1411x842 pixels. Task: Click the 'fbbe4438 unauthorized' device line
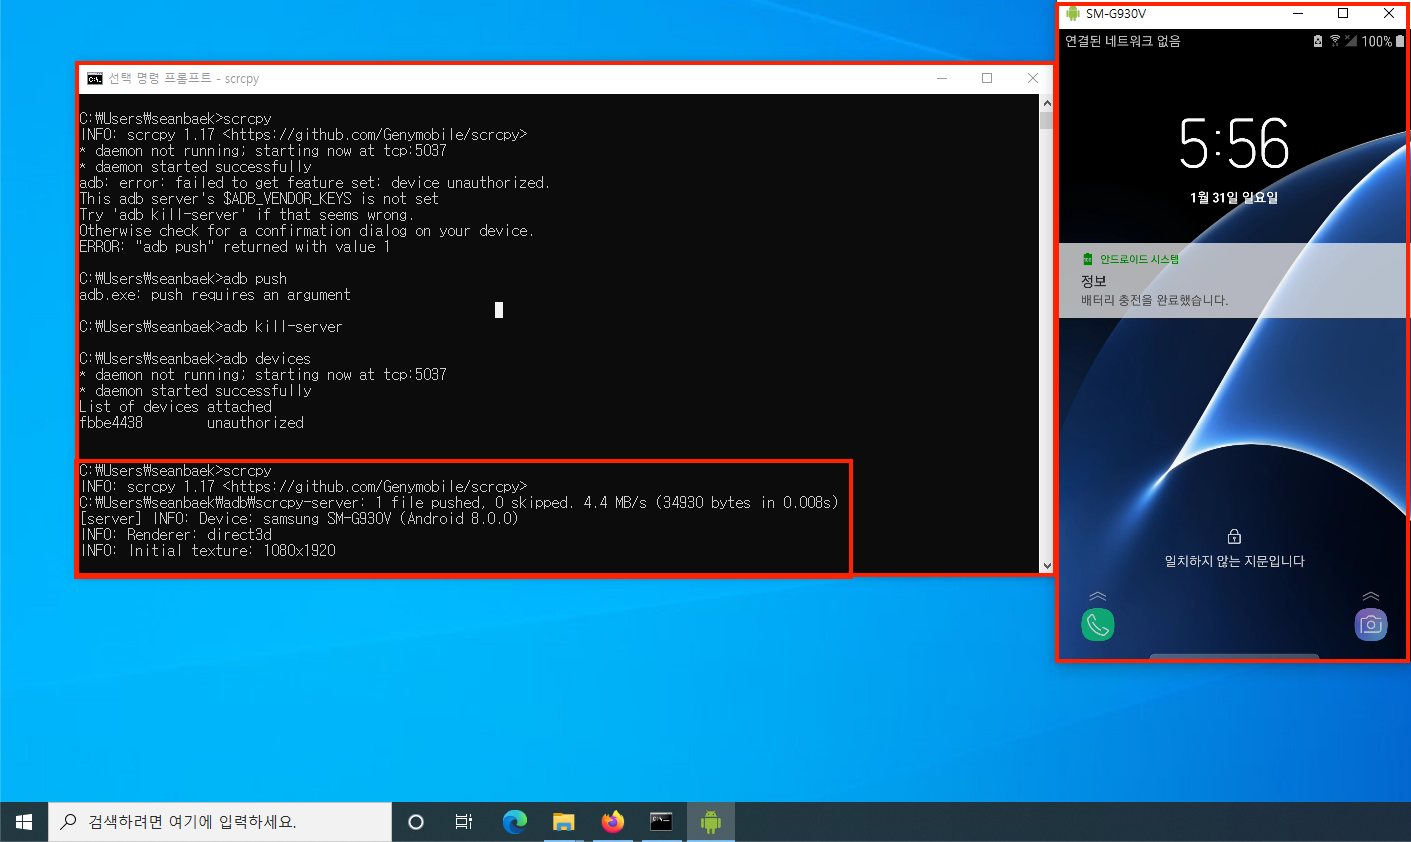(x=191, y=423)
